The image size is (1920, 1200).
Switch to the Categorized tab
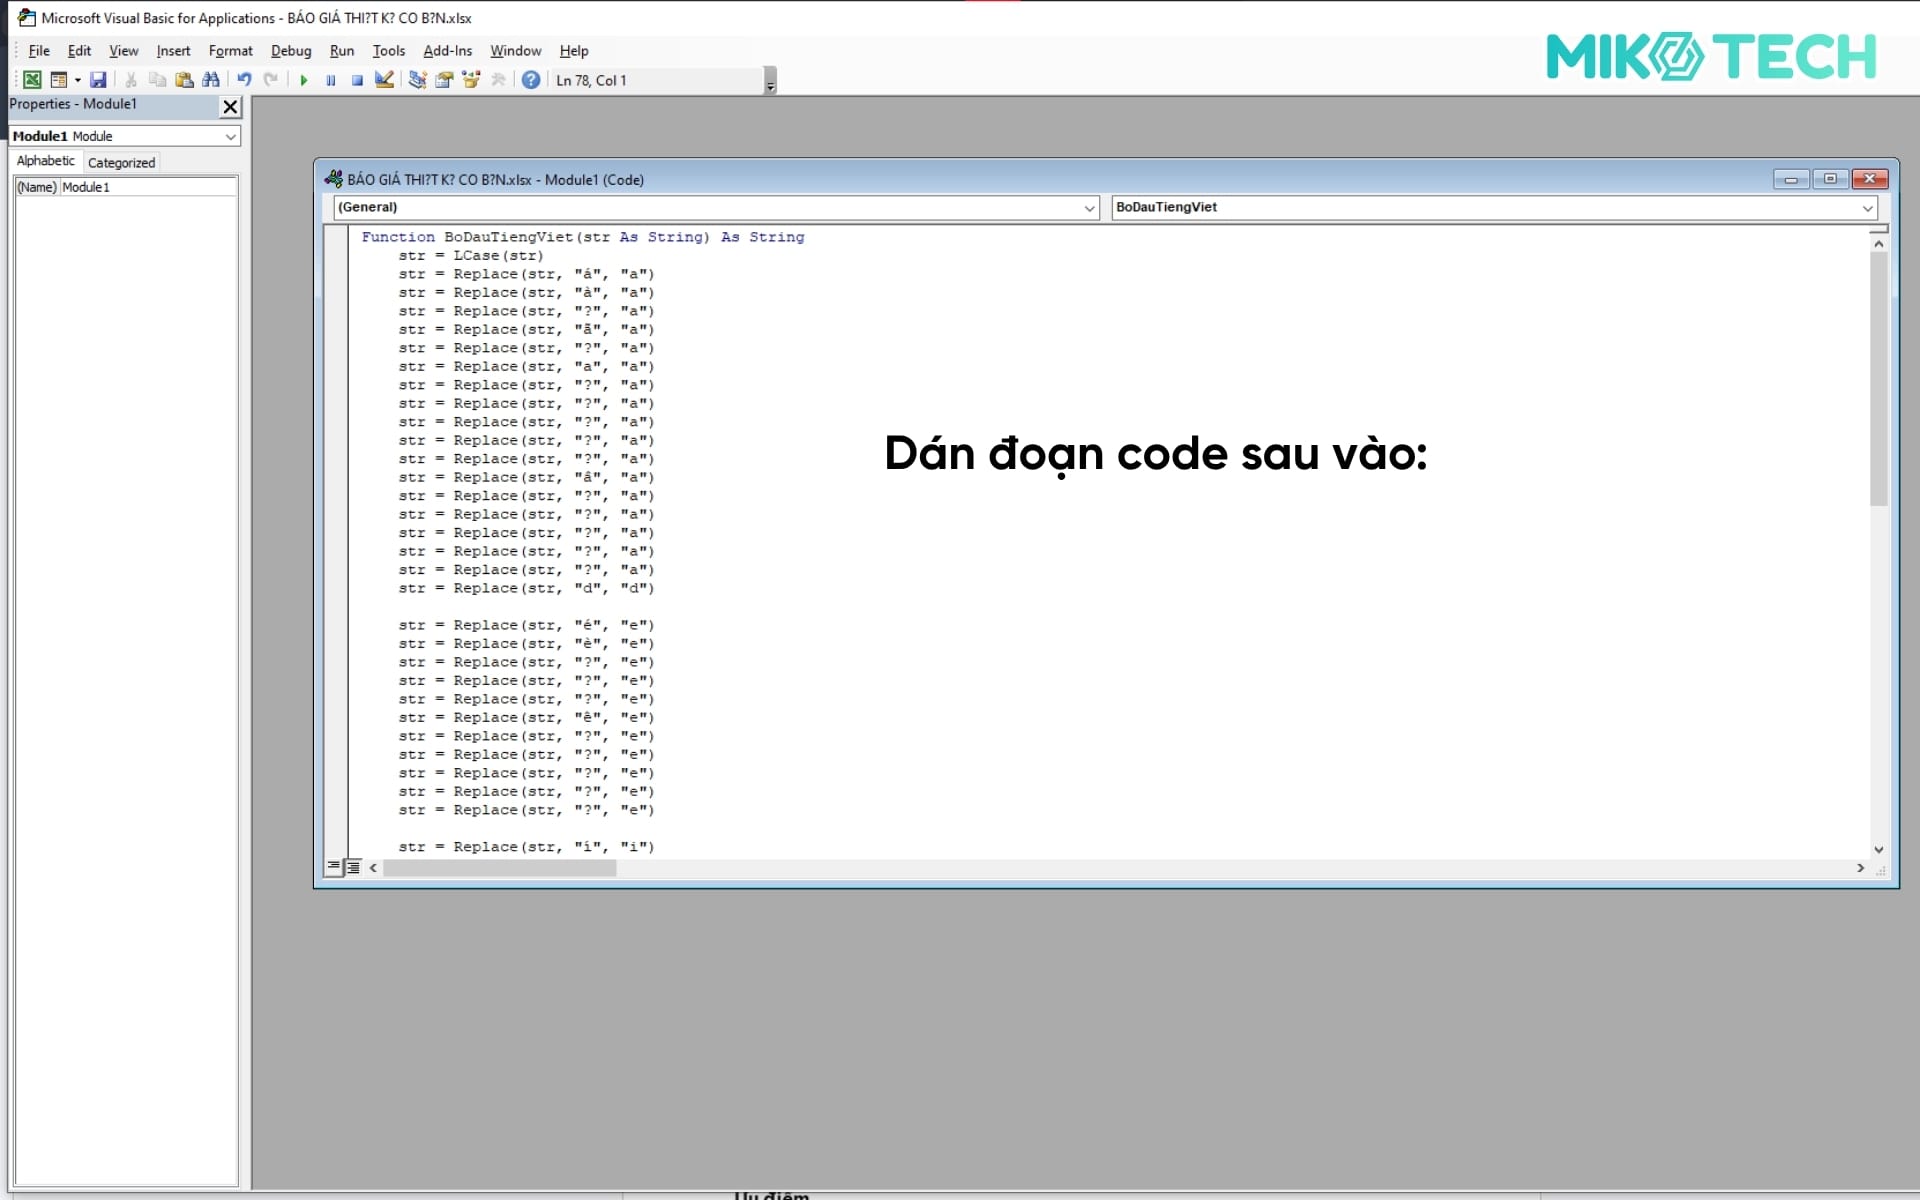121,162
